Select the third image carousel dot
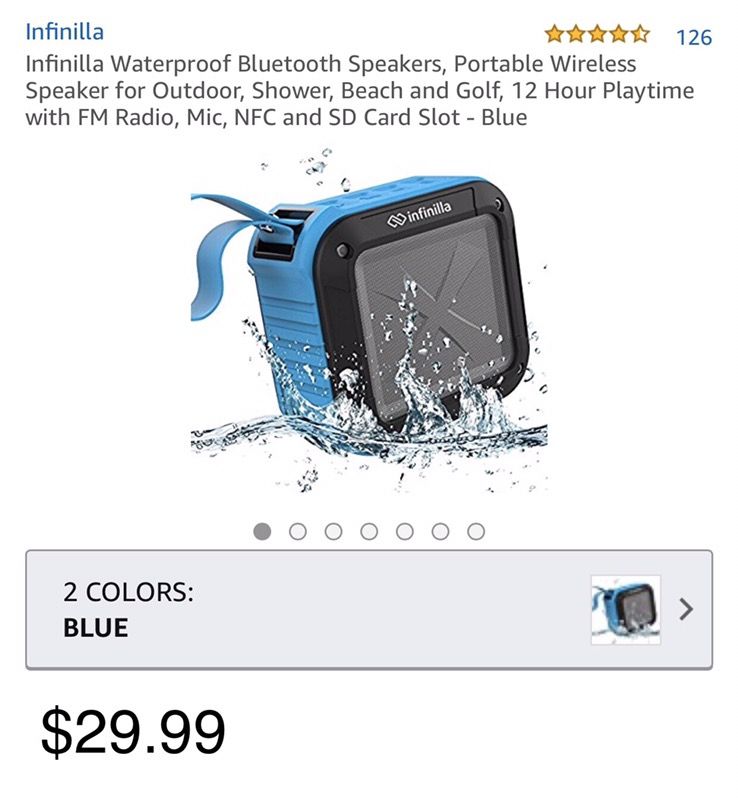Screen dimensions: 738x800 pos(333,532)
